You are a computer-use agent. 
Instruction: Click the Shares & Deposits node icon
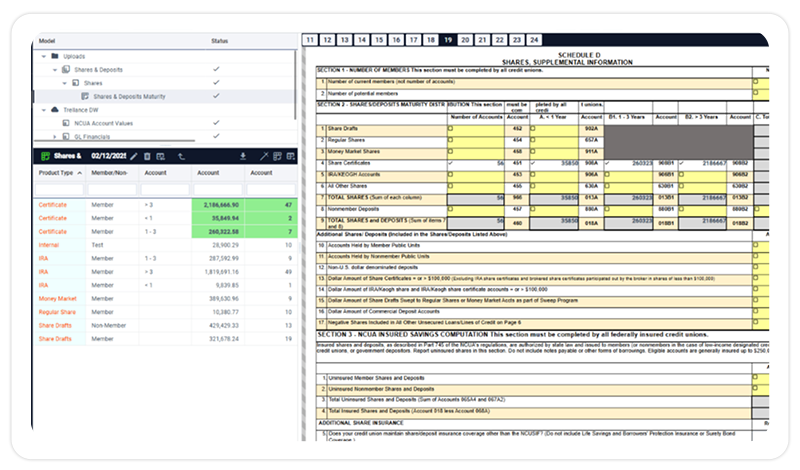click(66, 69)
